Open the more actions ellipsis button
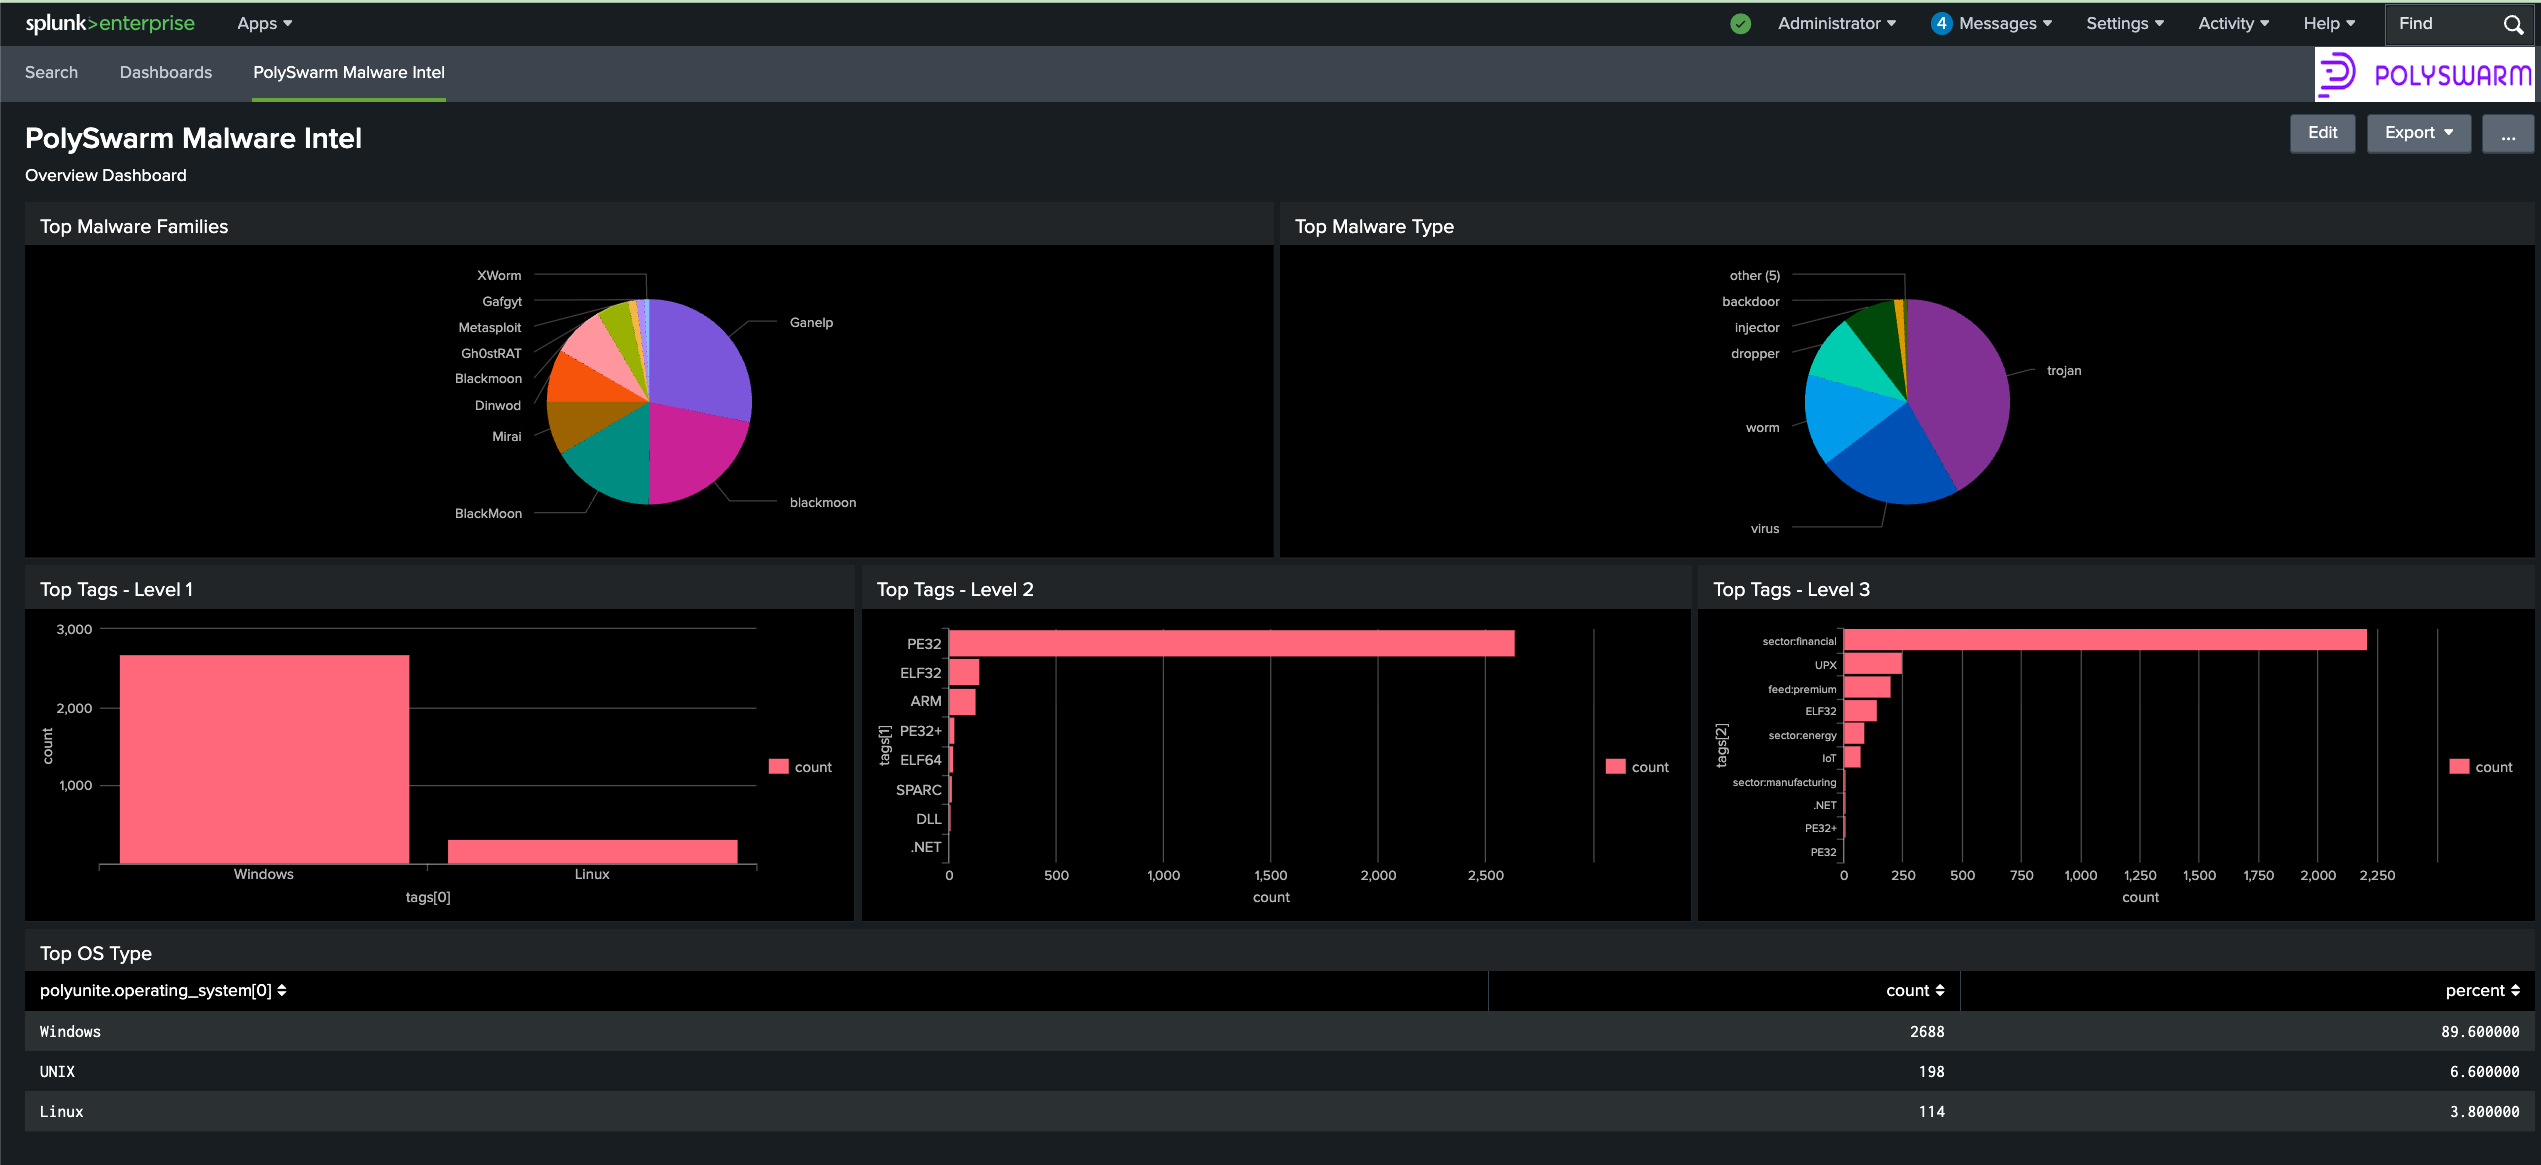Screen dimensions: 2541x1165 click(x=2508, y=133)
